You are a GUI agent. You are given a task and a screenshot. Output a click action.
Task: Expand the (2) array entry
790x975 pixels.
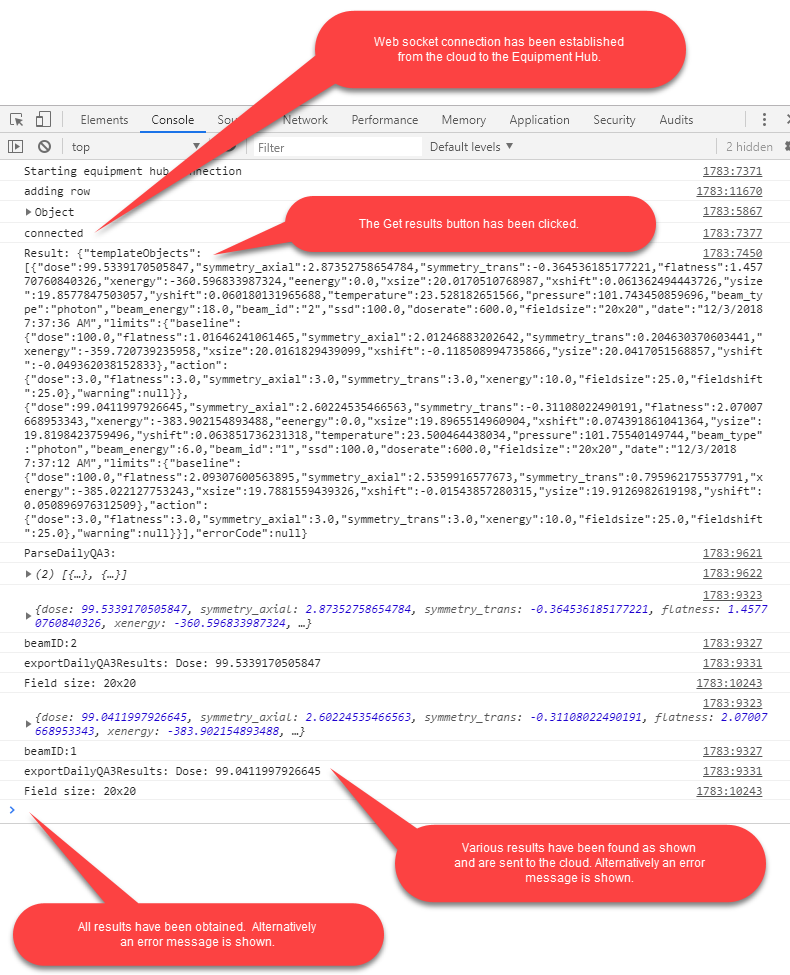coord(28,574)
